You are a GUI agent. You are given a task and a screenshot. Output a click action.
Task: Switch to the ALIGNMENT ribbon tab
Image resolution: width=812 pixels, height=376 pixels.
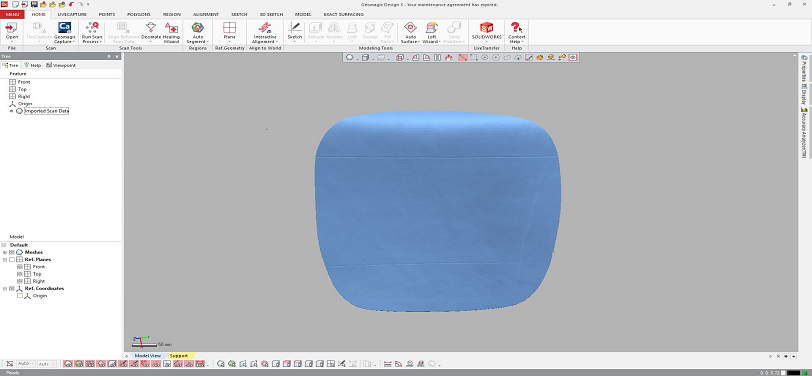coord(206,15)
